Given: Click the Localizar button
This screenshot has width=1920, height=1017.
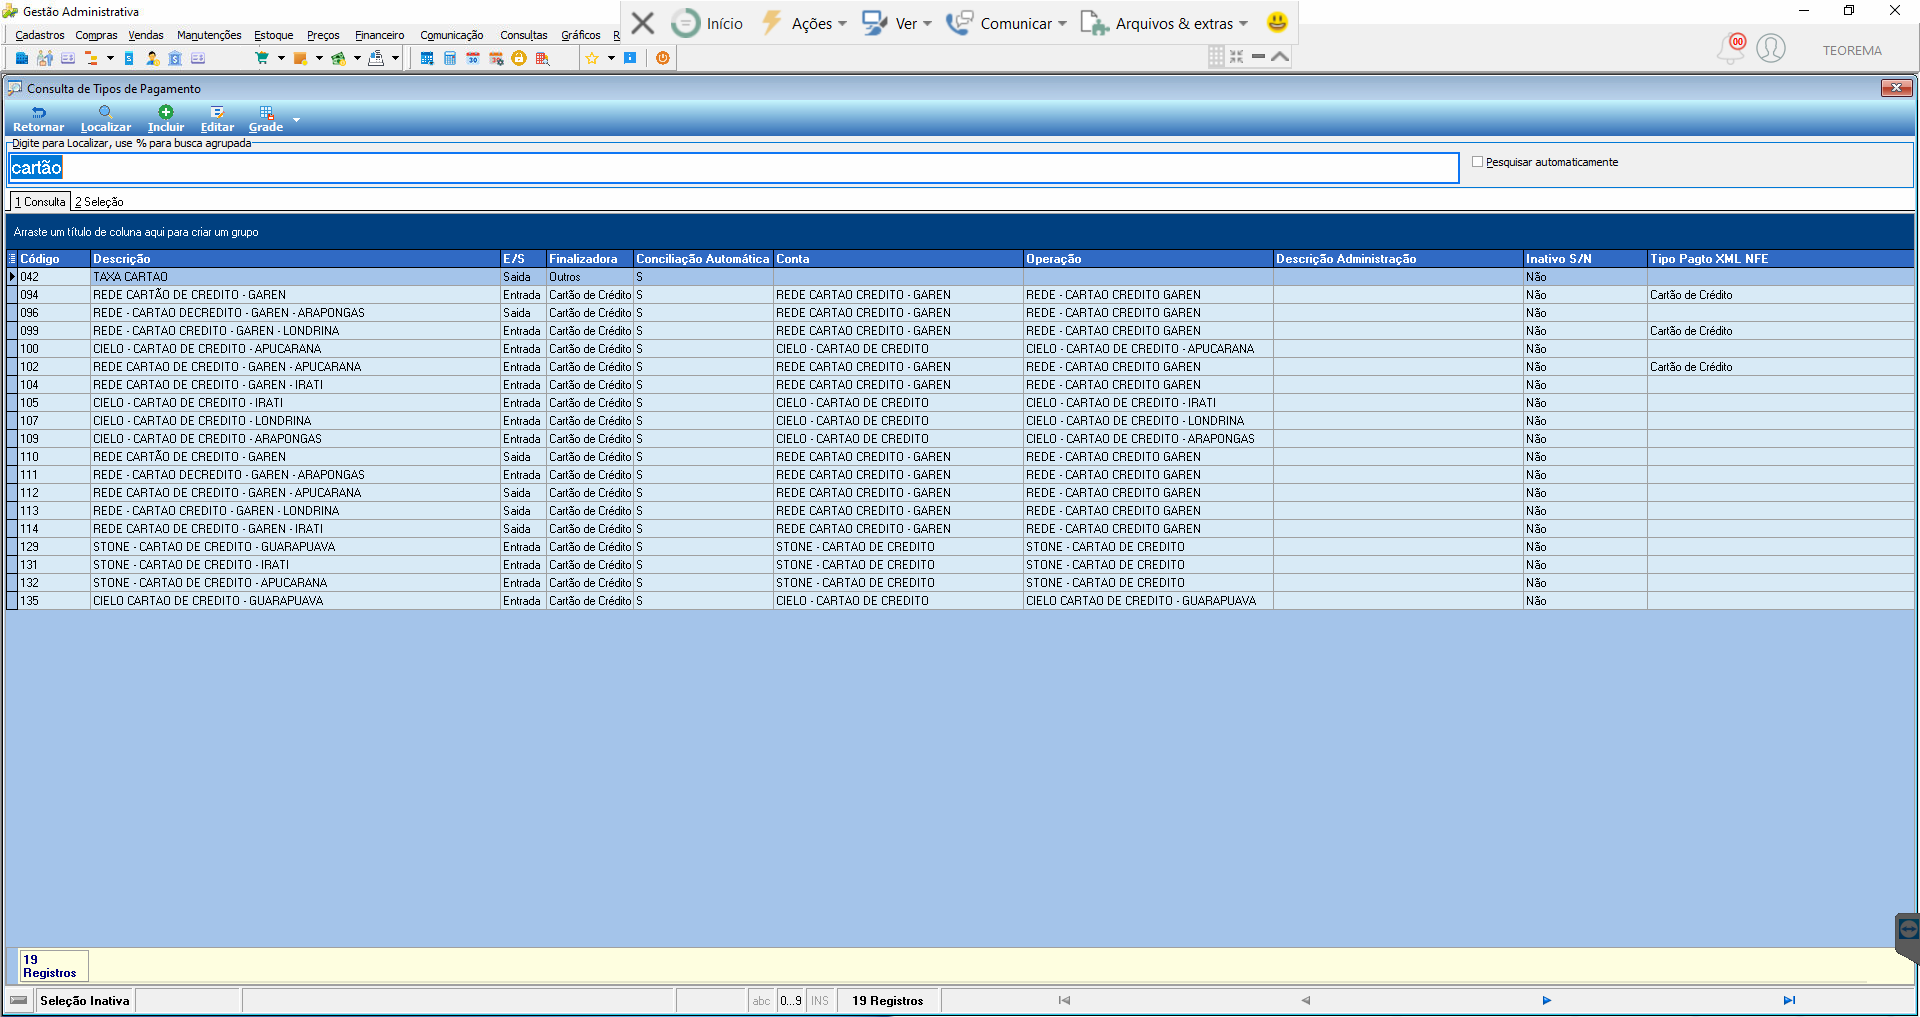Looking at the screenshot, I should [106, 119].
